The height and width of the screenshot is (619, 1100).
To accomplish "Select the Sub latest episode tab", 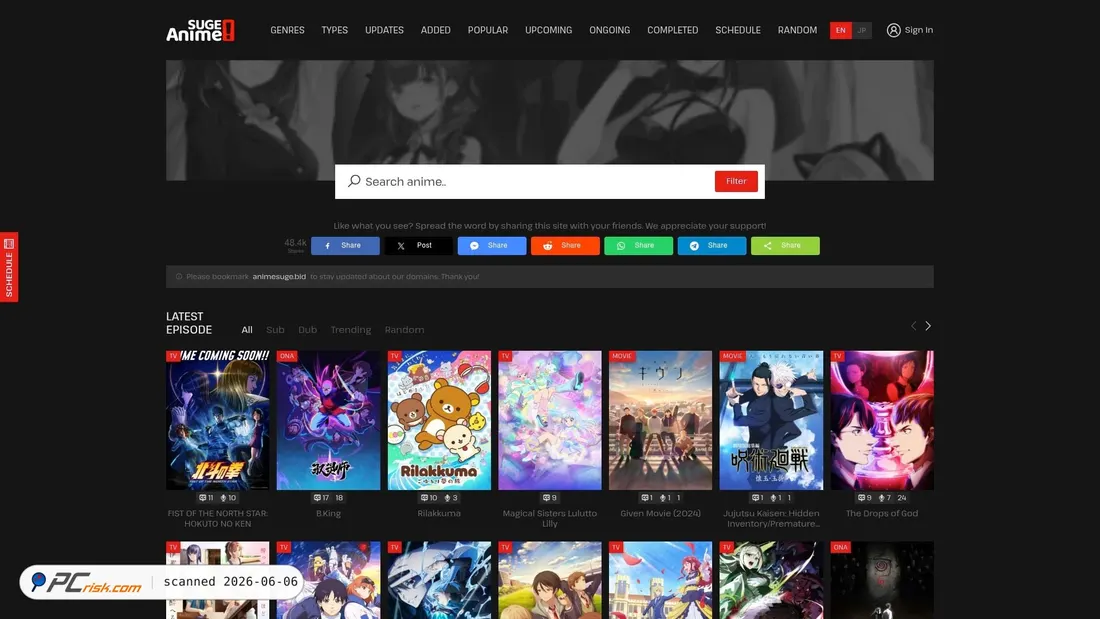I will click(275, 330).
